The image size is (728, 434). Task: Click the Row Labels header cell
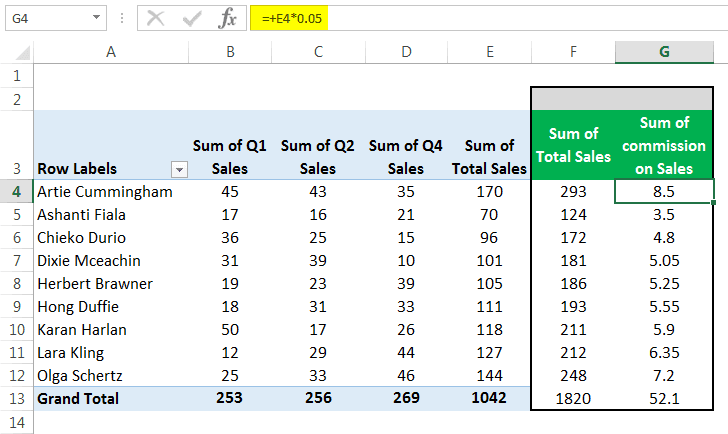111,145
